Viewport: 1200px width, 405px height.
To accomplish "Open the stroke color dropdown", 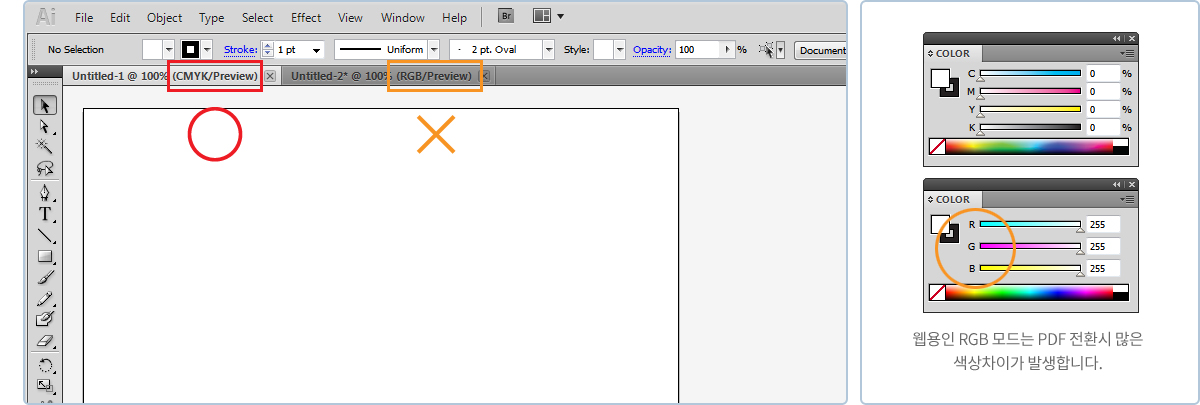I will click(207, 49).
